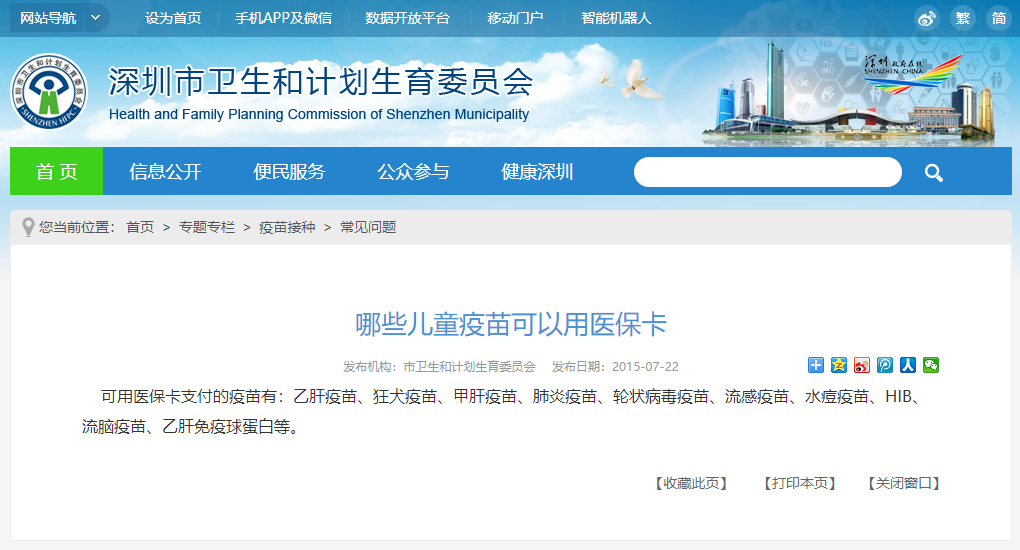Screen dimensions: 1020x550
Task: Go to 首页 in main navigation
Action: click(x=56, y=172)
